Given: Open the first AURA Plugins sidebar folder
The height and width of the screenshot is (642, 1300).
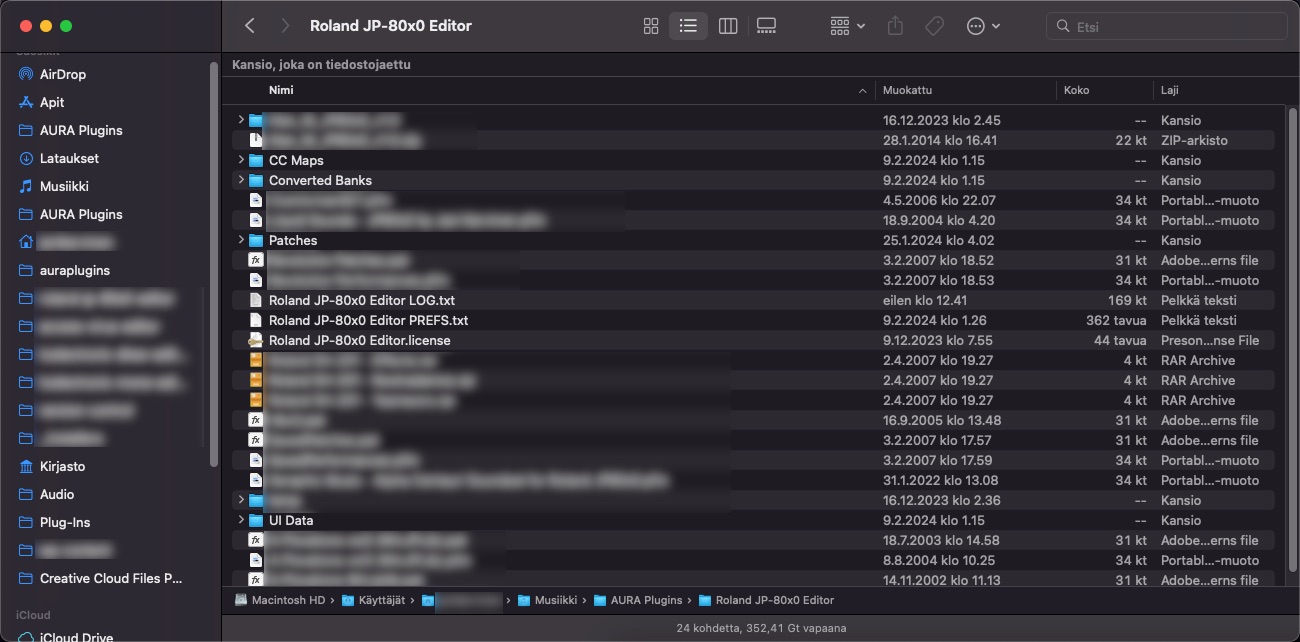Looking at the screenshot, I should click(81, 130).
